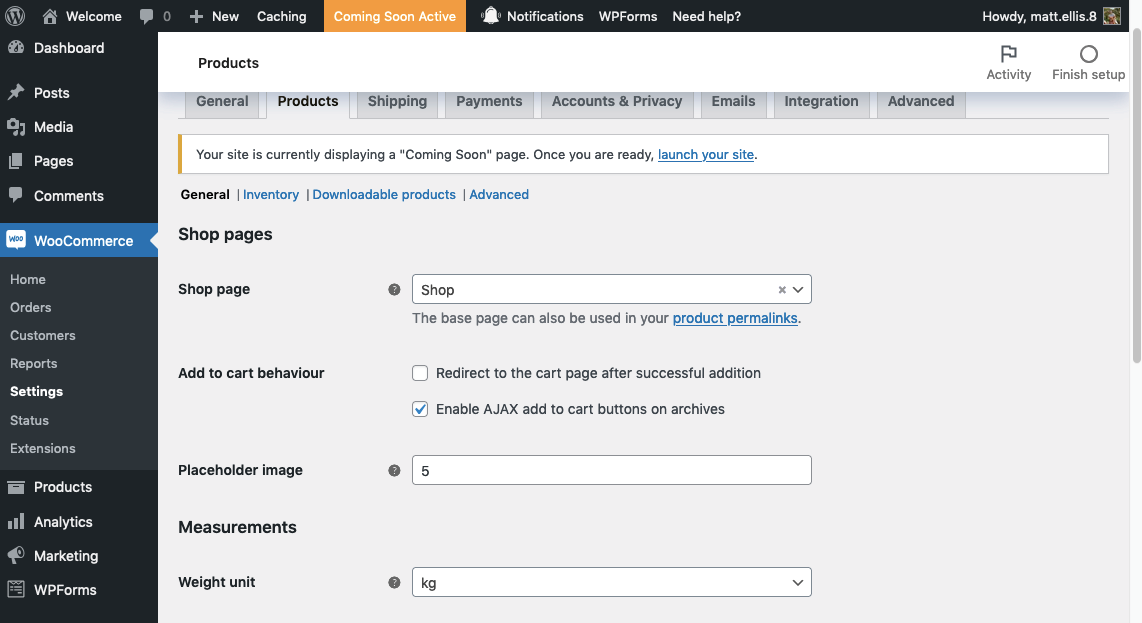Click the Placeholder image input field

tap(611, 470)
